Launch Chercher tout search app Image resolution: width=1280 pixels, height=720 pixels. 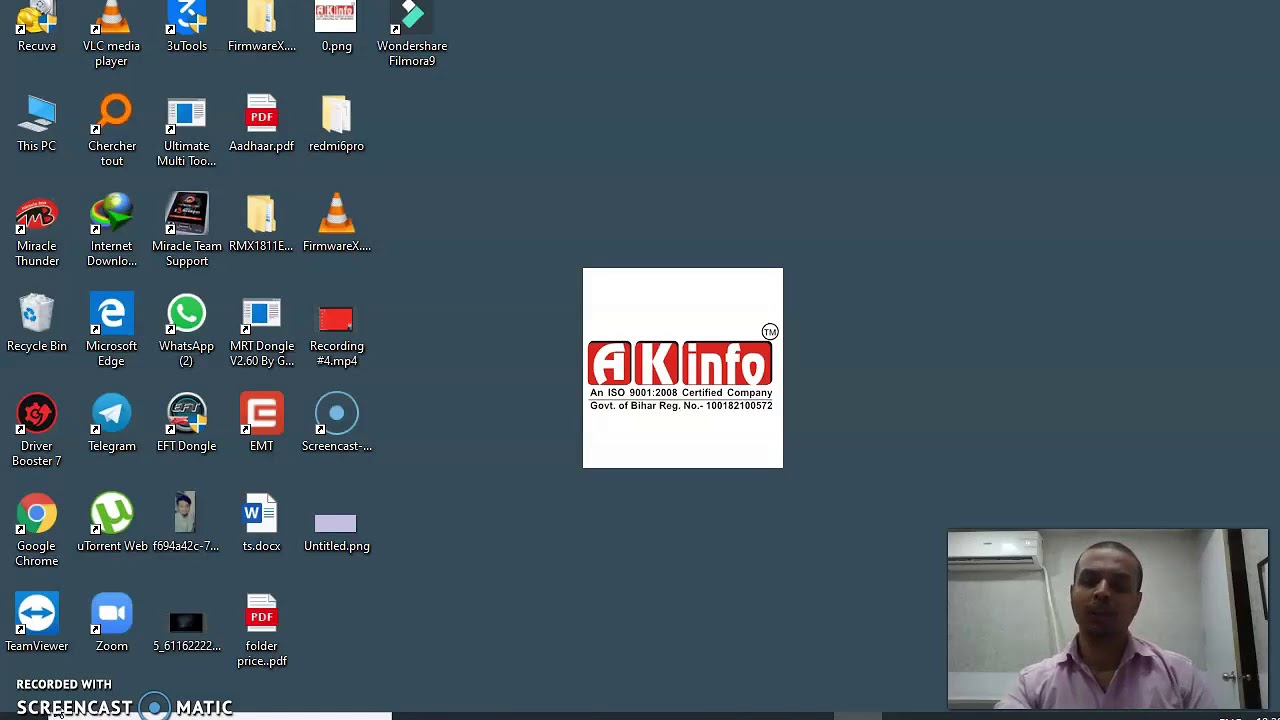(112, 131)
